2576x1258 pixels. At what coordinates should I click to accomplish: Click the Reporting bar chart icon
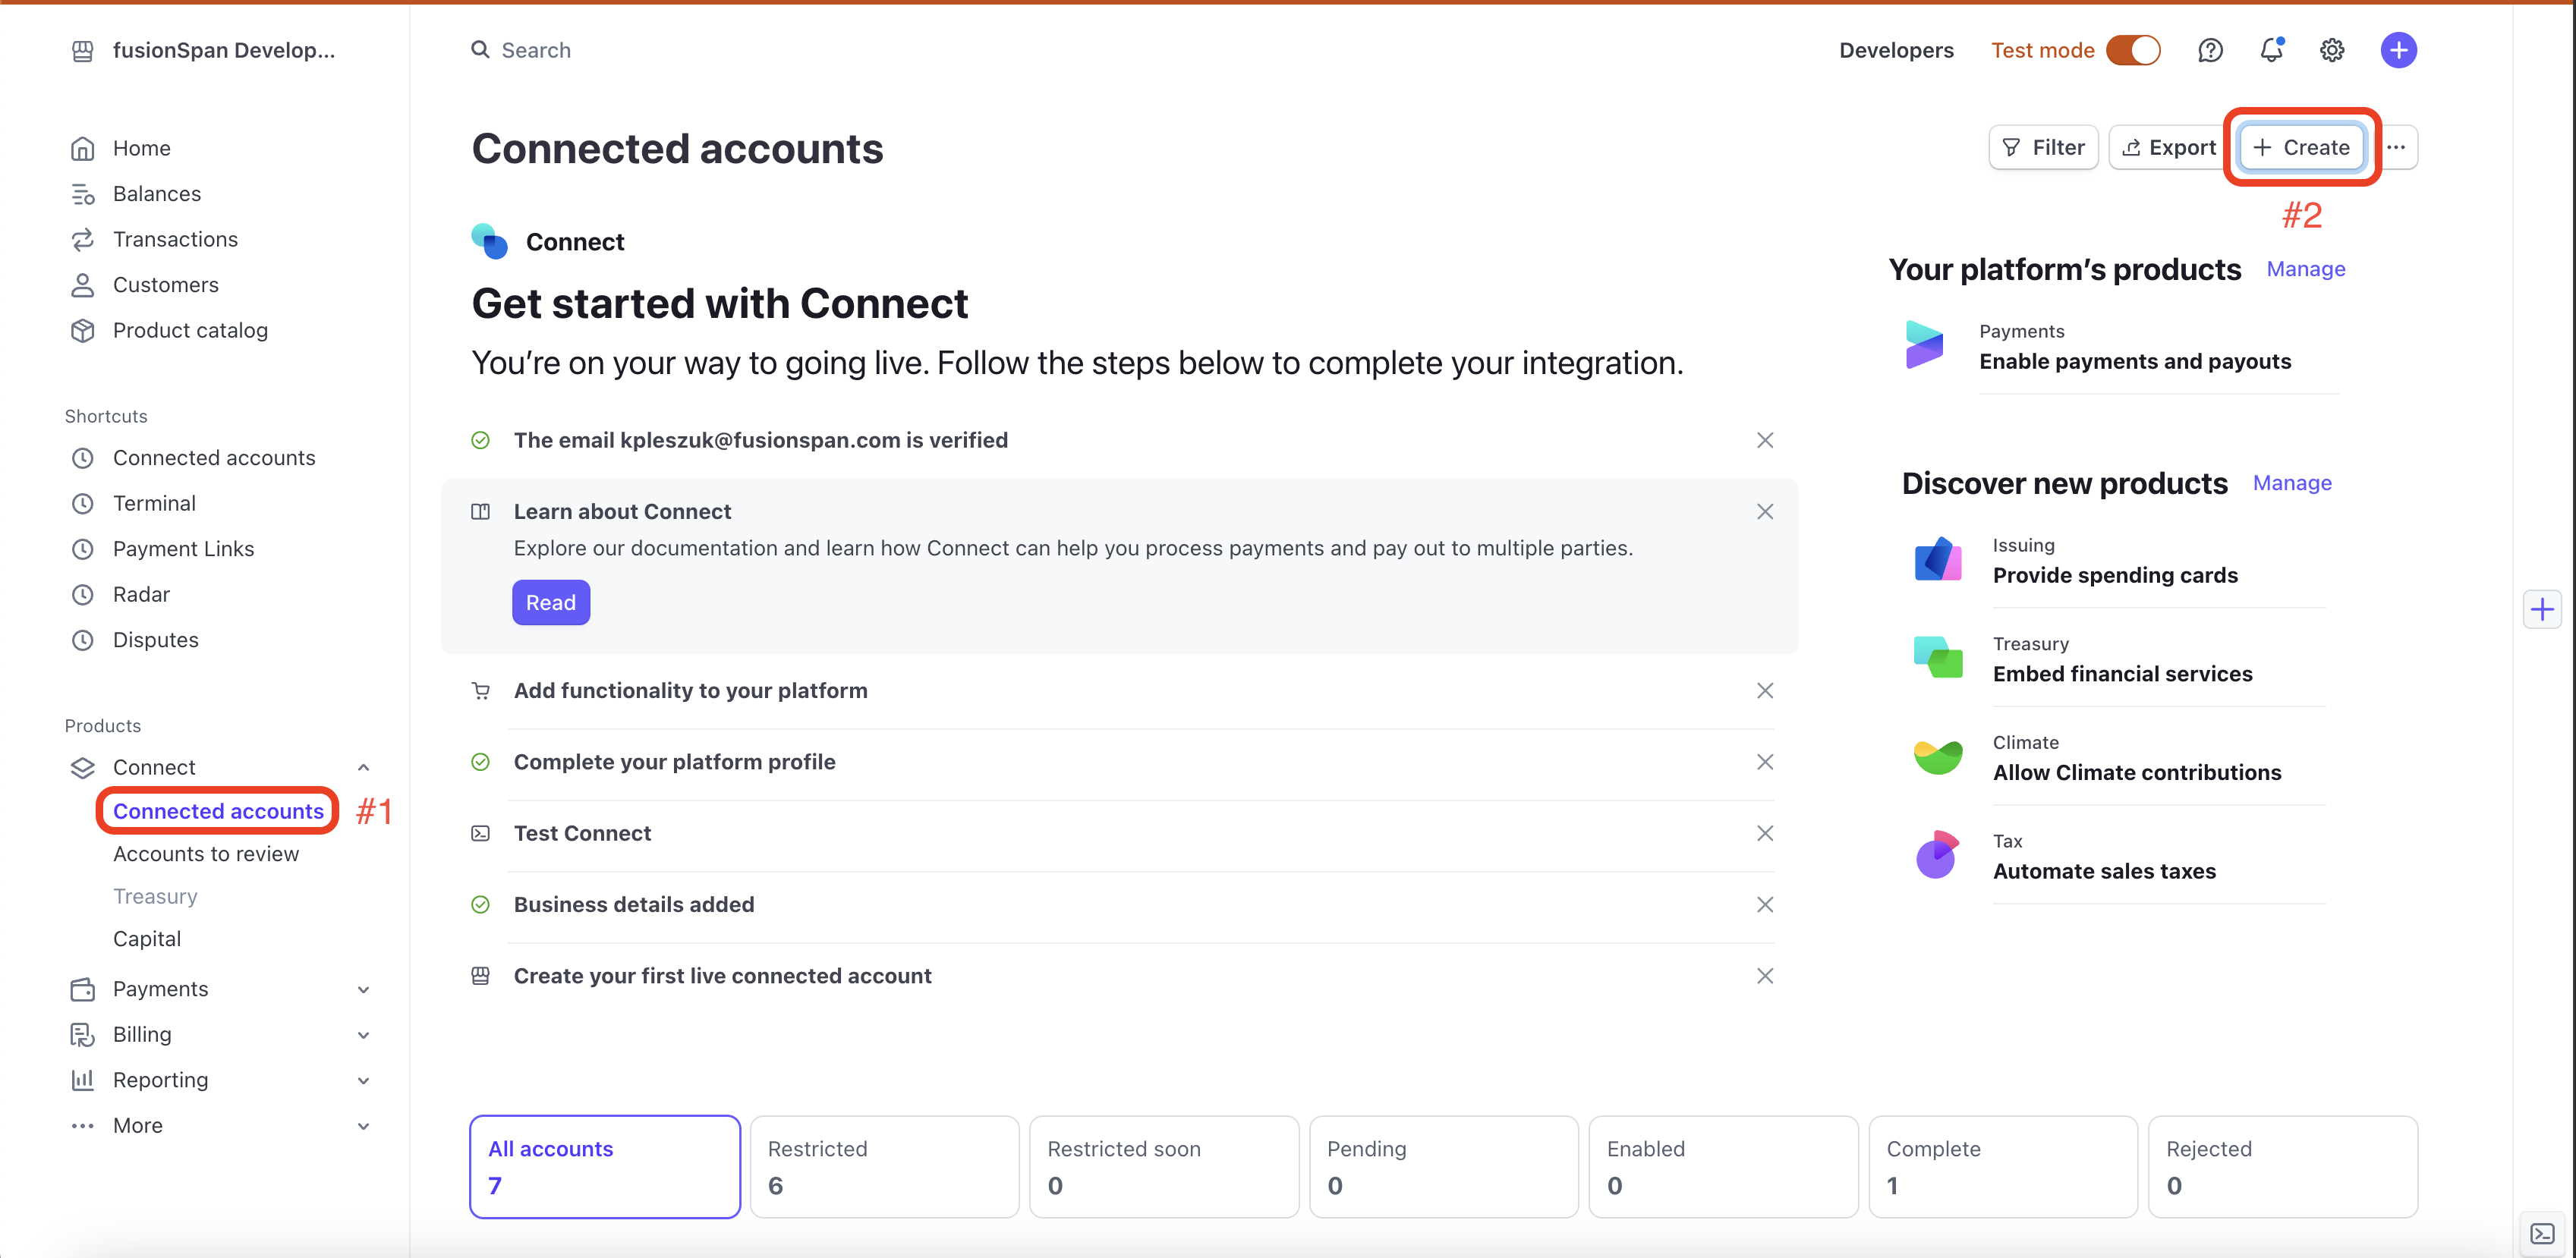coord(83,1080)
